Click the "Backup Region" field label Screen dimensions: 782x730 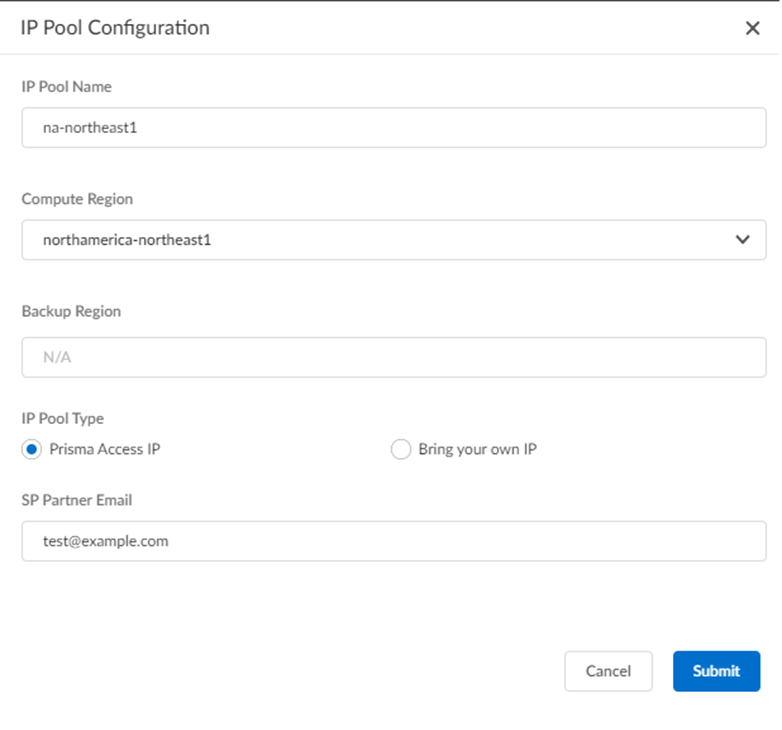pyautogui.click(x=71, y=311)
